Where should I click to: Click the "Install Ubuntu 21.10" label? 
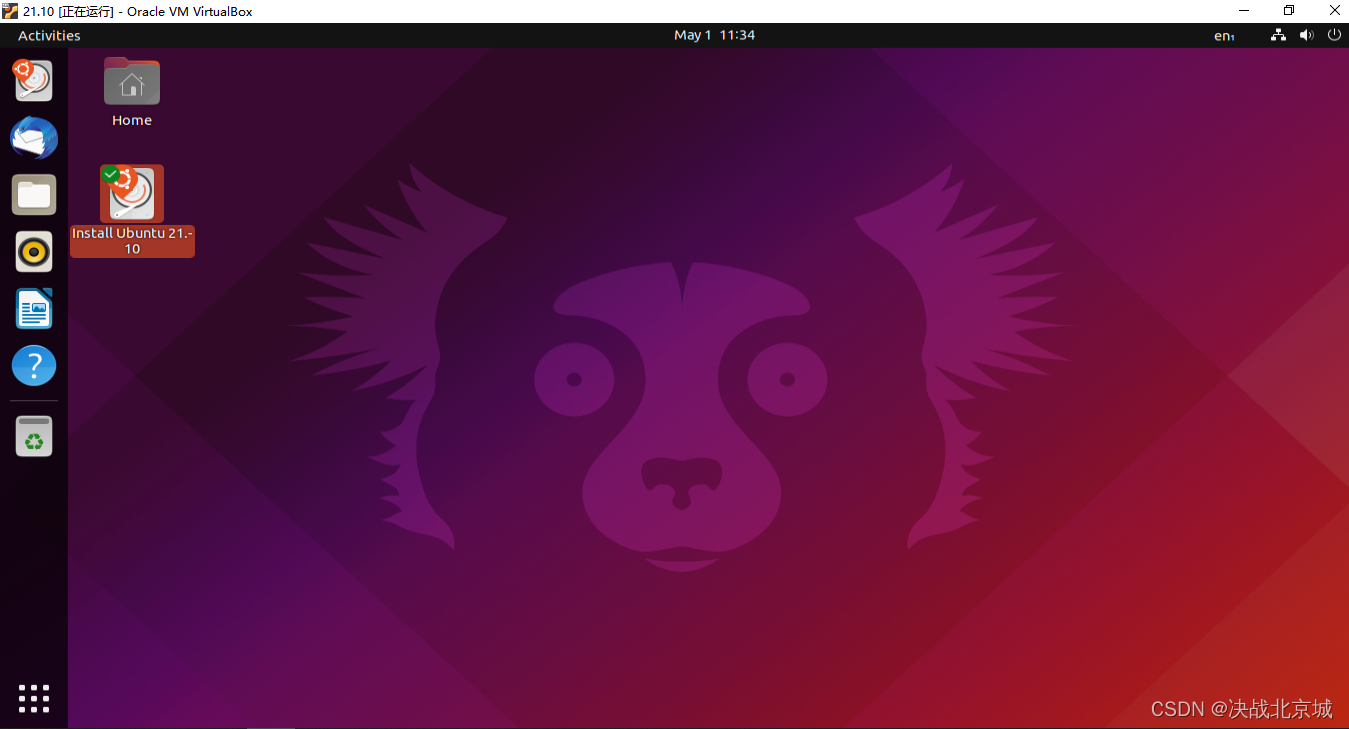coord(132,241)
